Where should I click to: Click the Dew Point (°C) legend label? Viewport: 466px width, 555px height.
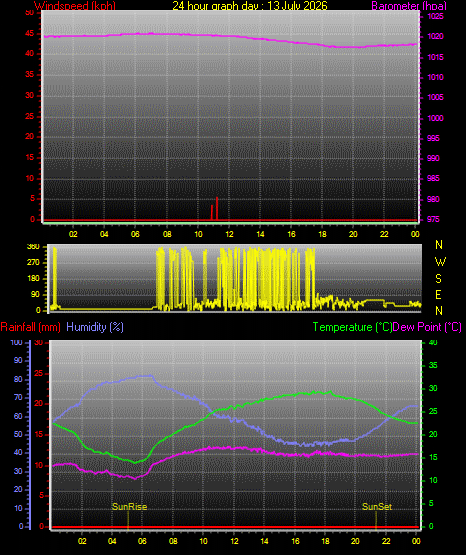point(427,327)
